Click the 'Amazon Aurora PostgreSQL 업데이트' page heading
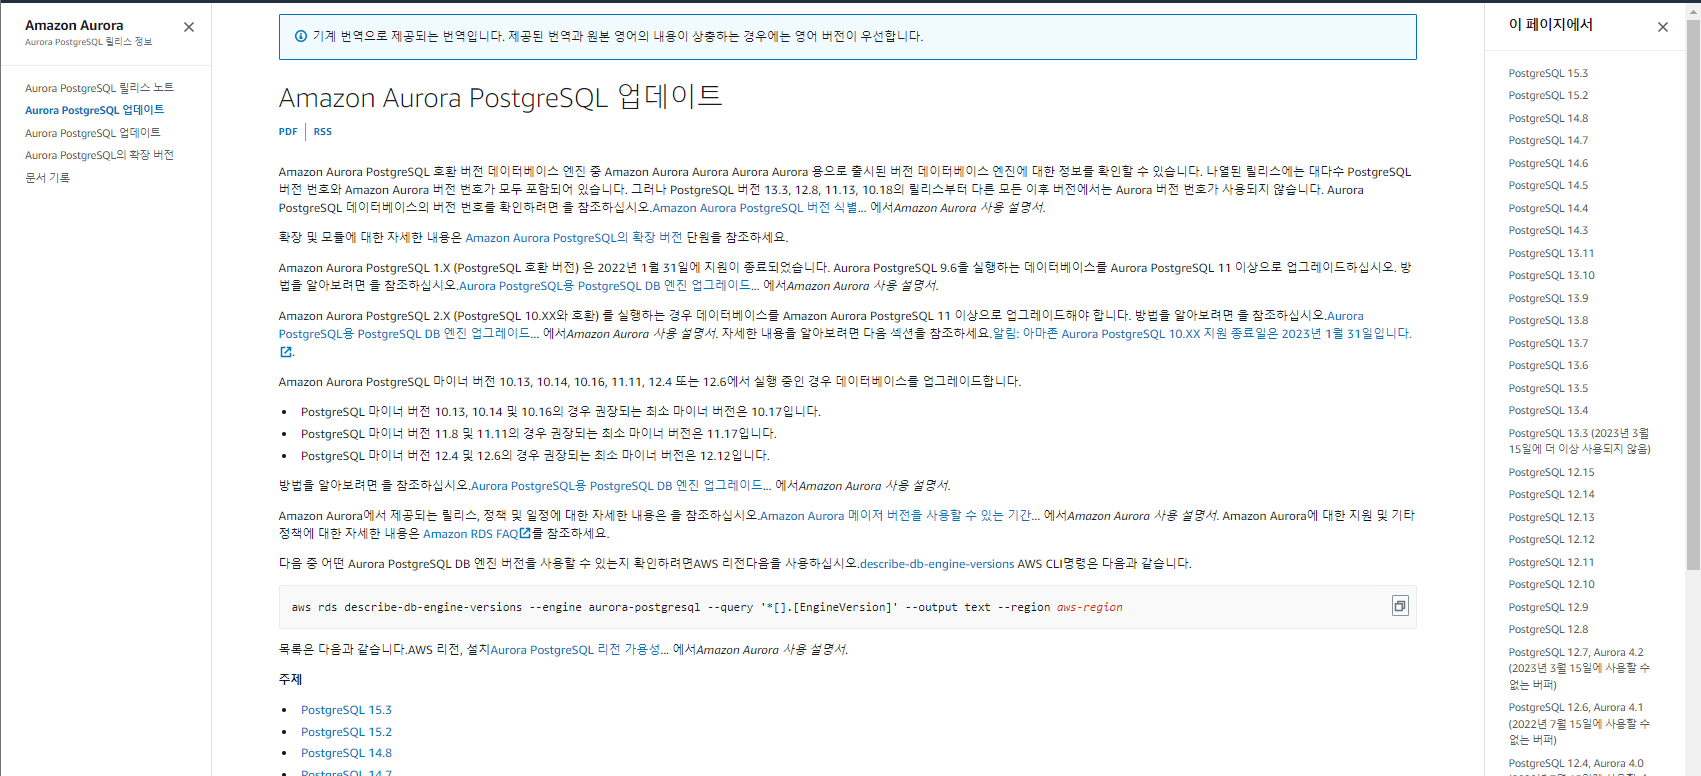The image size is (1701, 776). click(x=500, y=97)
